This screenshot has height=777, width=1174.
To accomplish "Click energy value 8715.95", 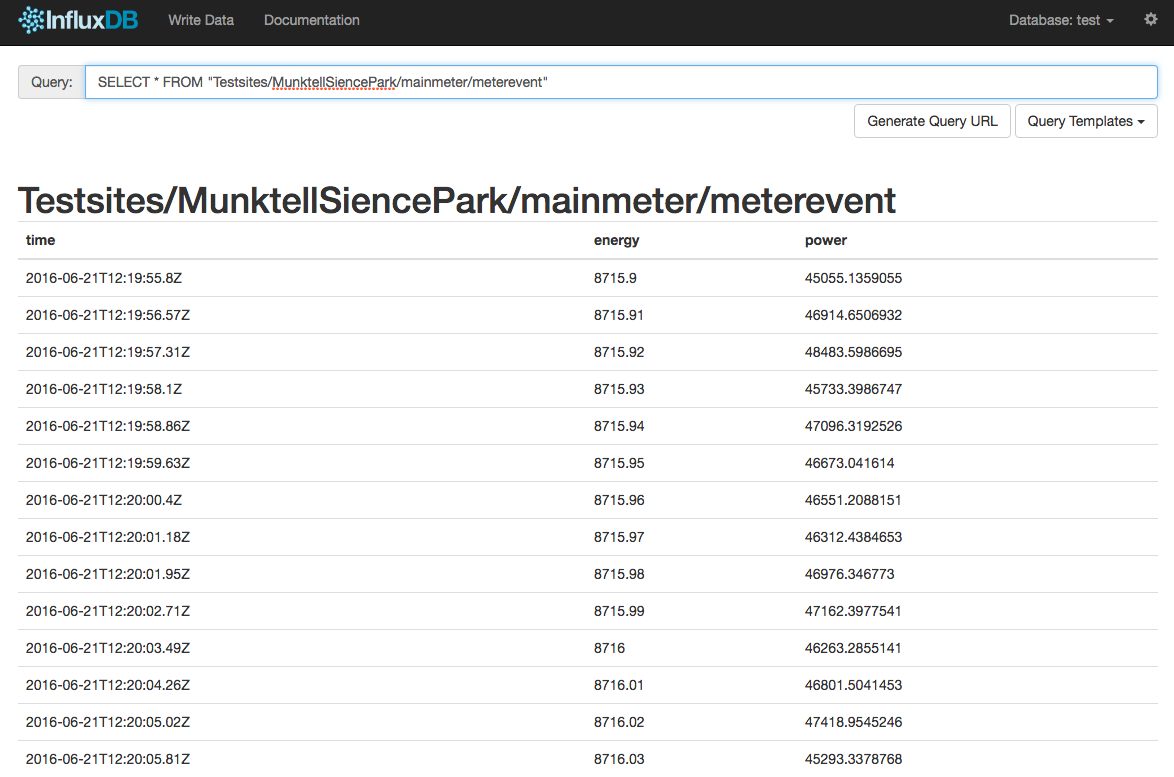I will [619, 463].
